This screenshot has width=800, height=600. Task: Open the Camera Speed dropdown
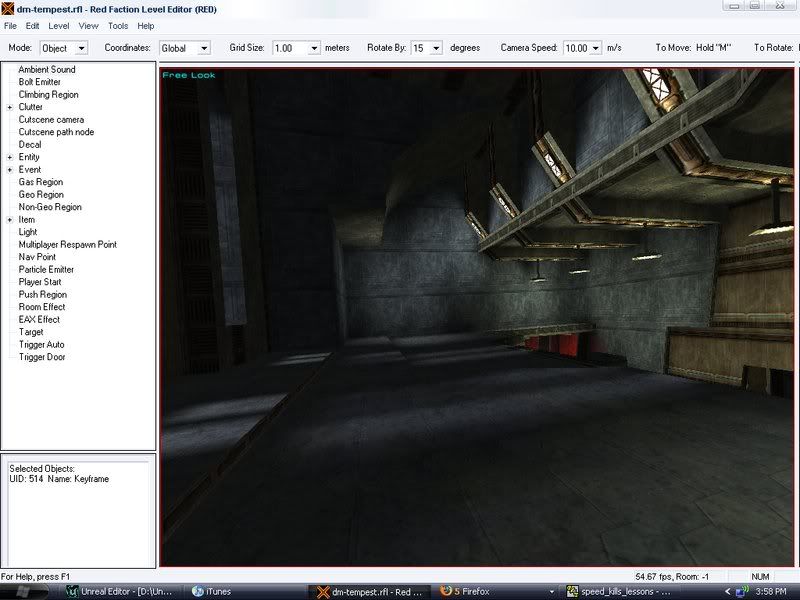tap(595, 48)
